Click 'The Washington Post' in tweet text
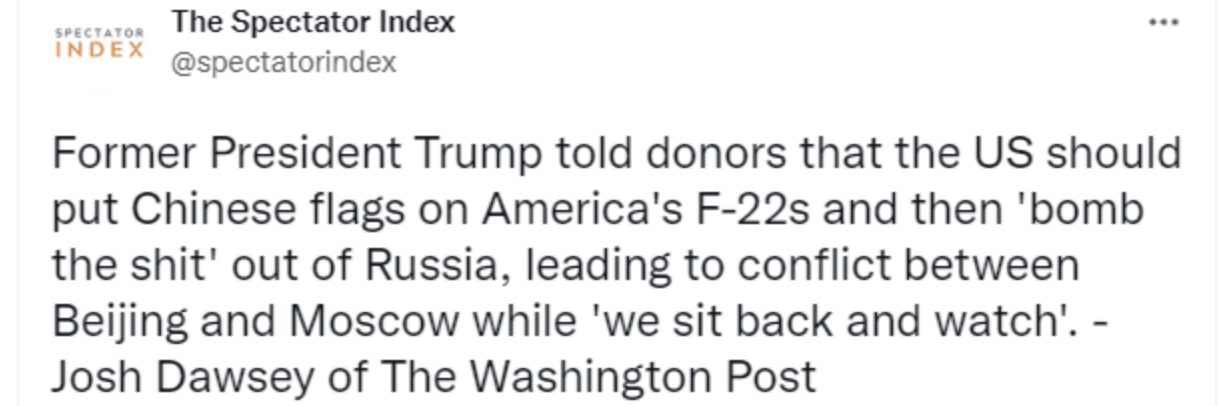The height and width of the screenshot is (406, 1218). (x=598, y=378)
